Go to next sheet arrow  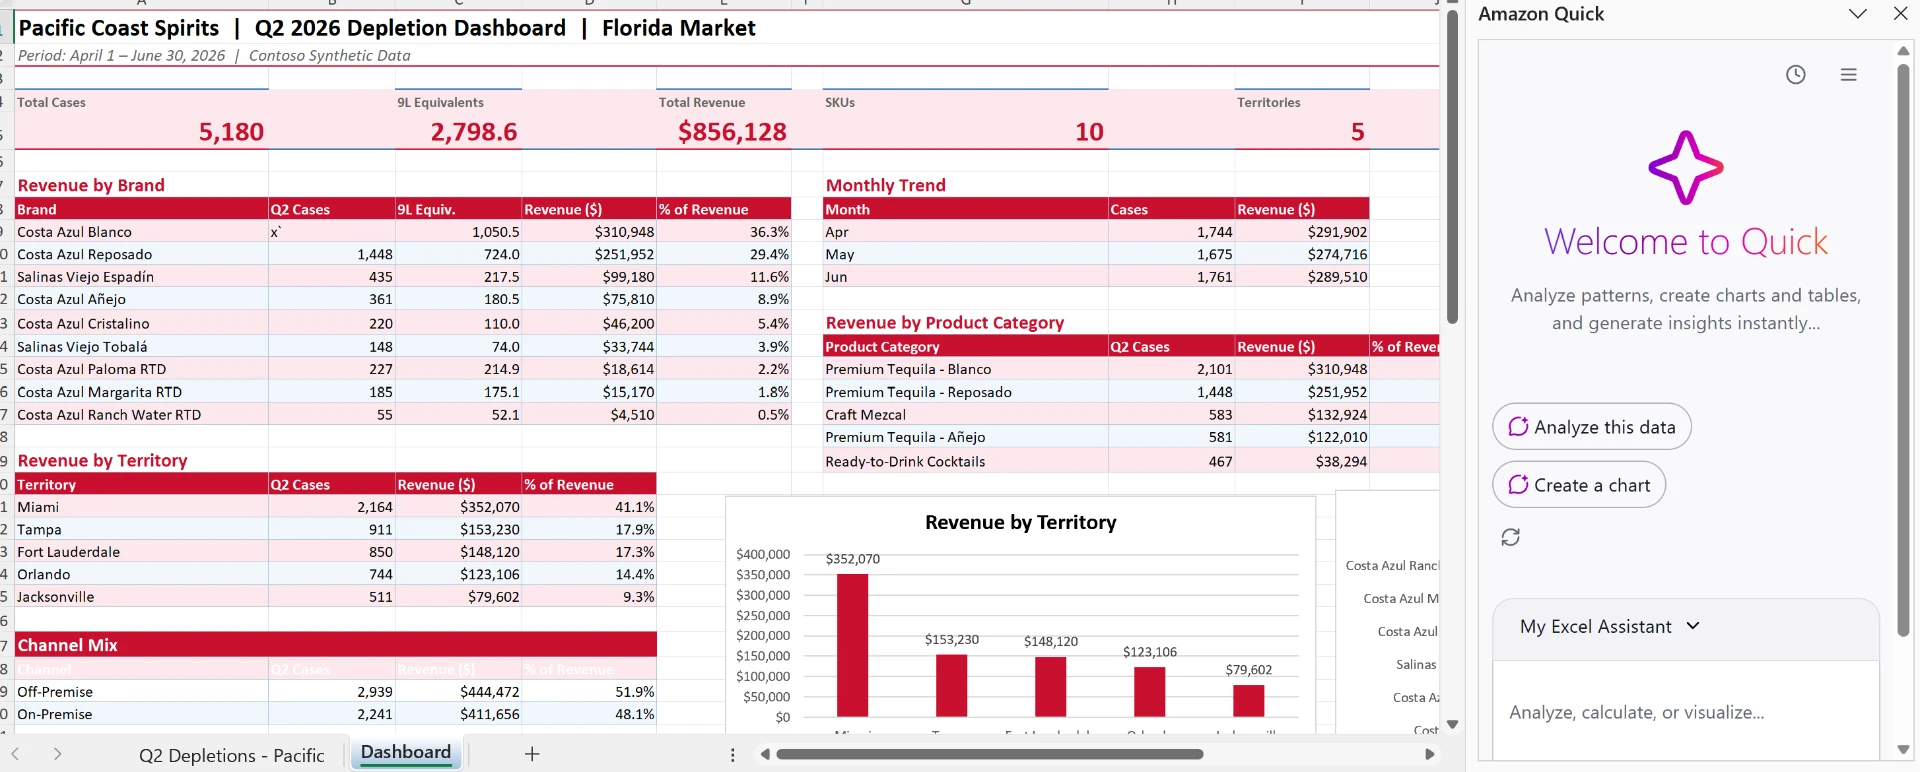pos(57,755)
